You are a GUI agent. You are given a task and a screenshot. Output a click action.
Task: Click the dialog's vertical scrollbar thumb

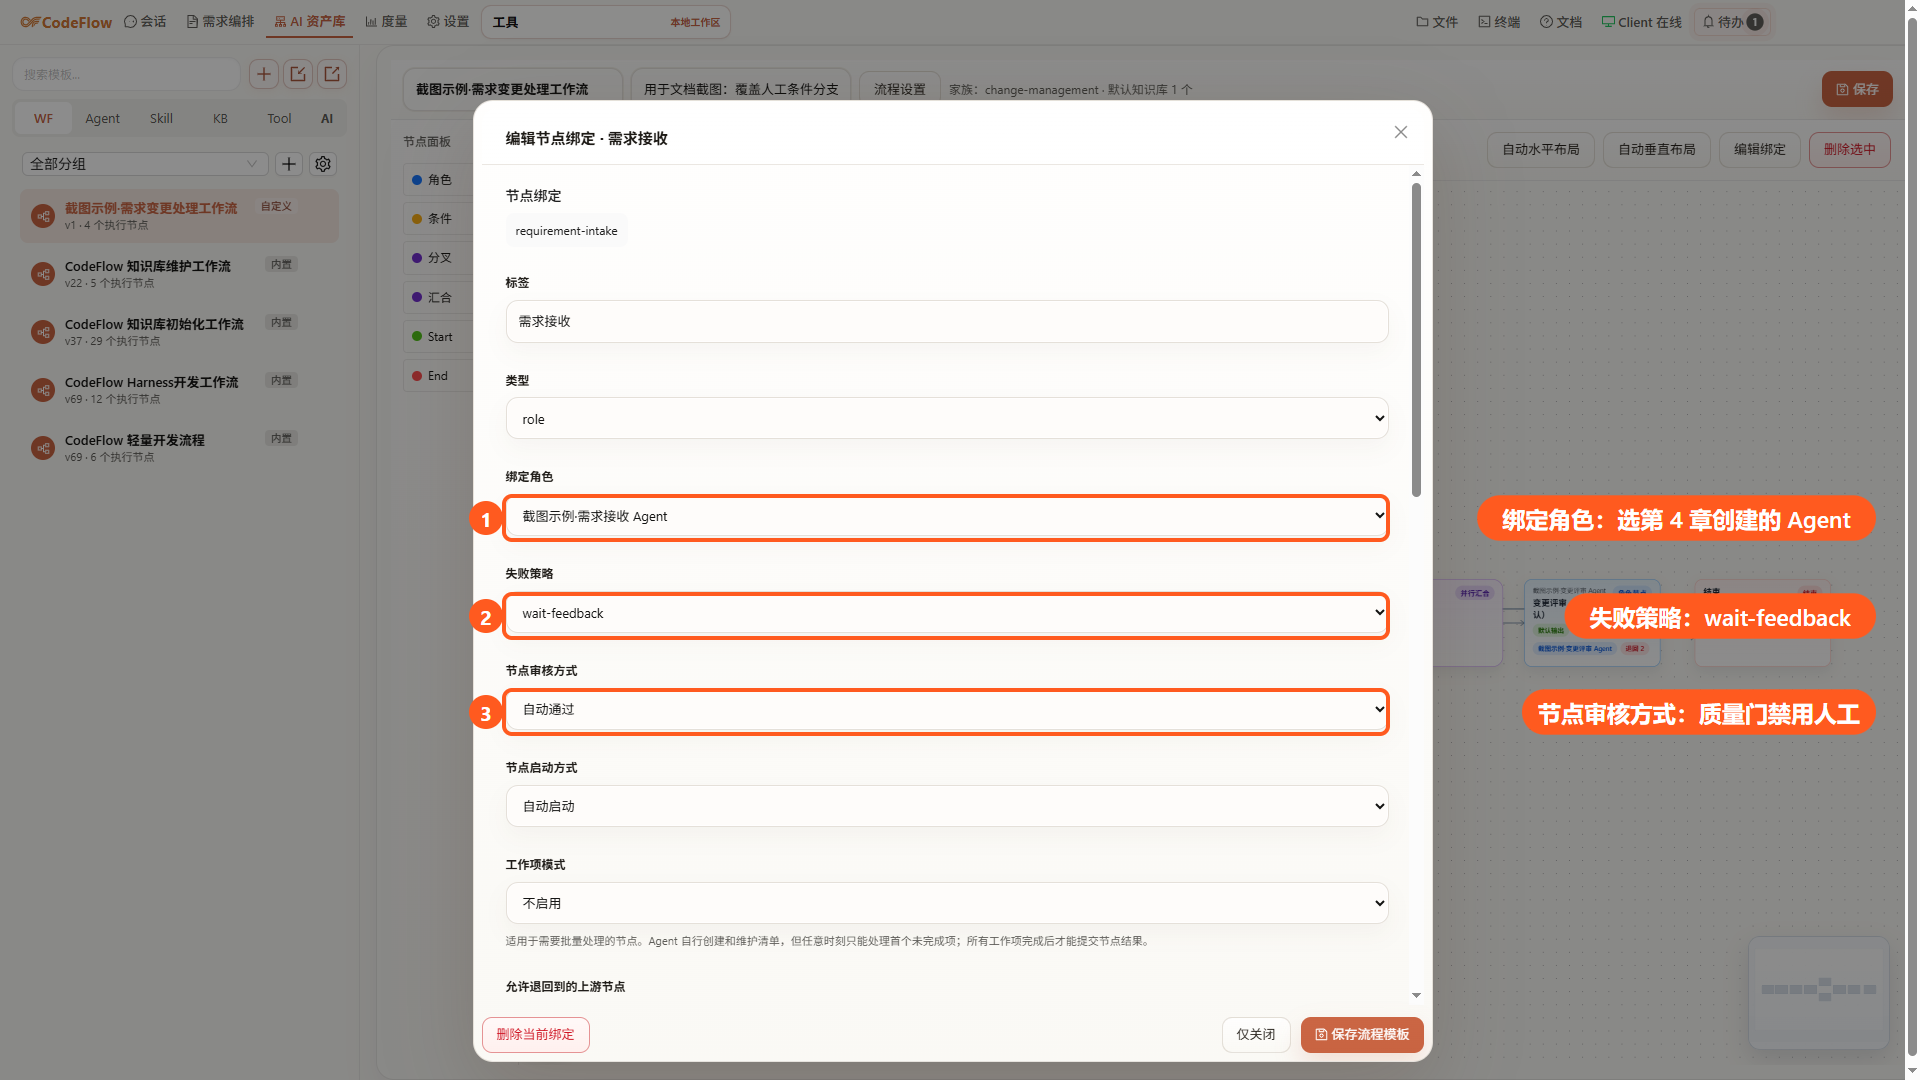click(1416, 340)
